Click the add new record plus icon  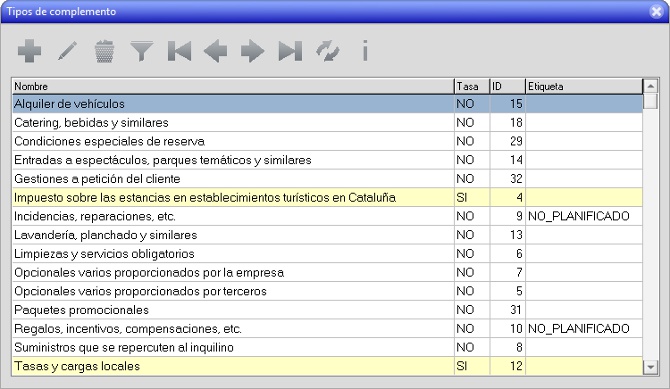29,51
